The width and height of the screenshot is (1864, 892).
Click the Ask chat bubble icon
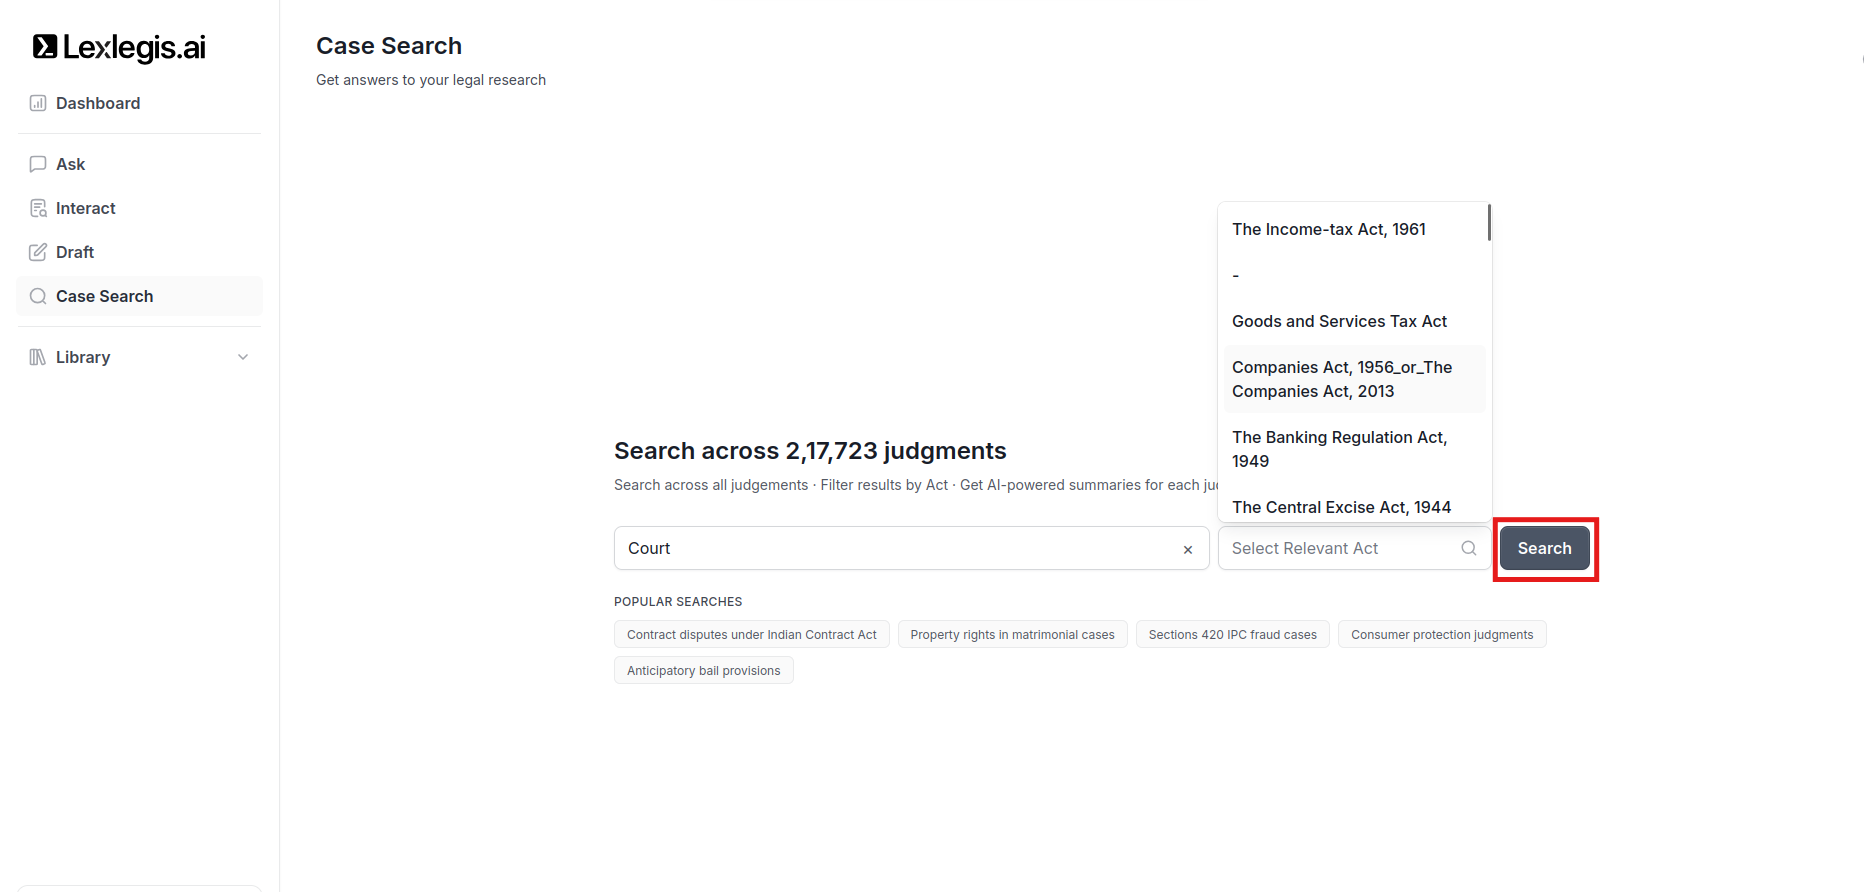pos(38,164)
